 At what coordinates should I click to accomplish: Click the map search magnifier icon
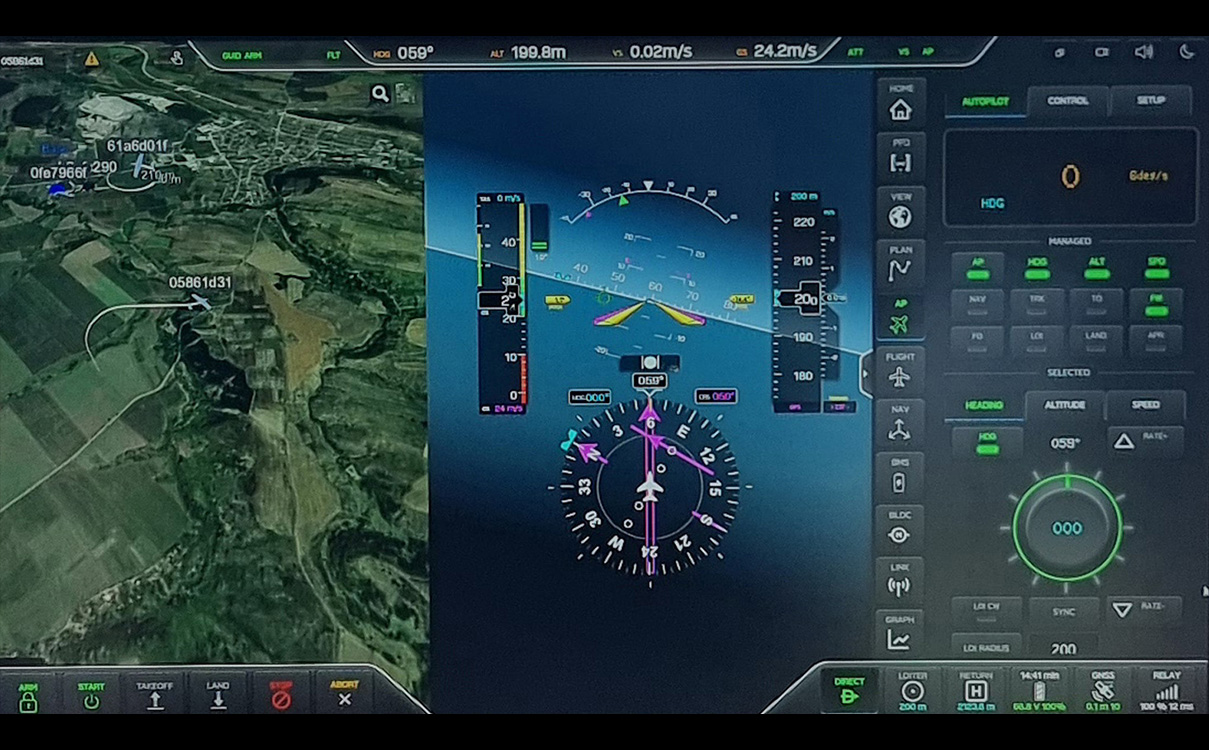(380, 94)
